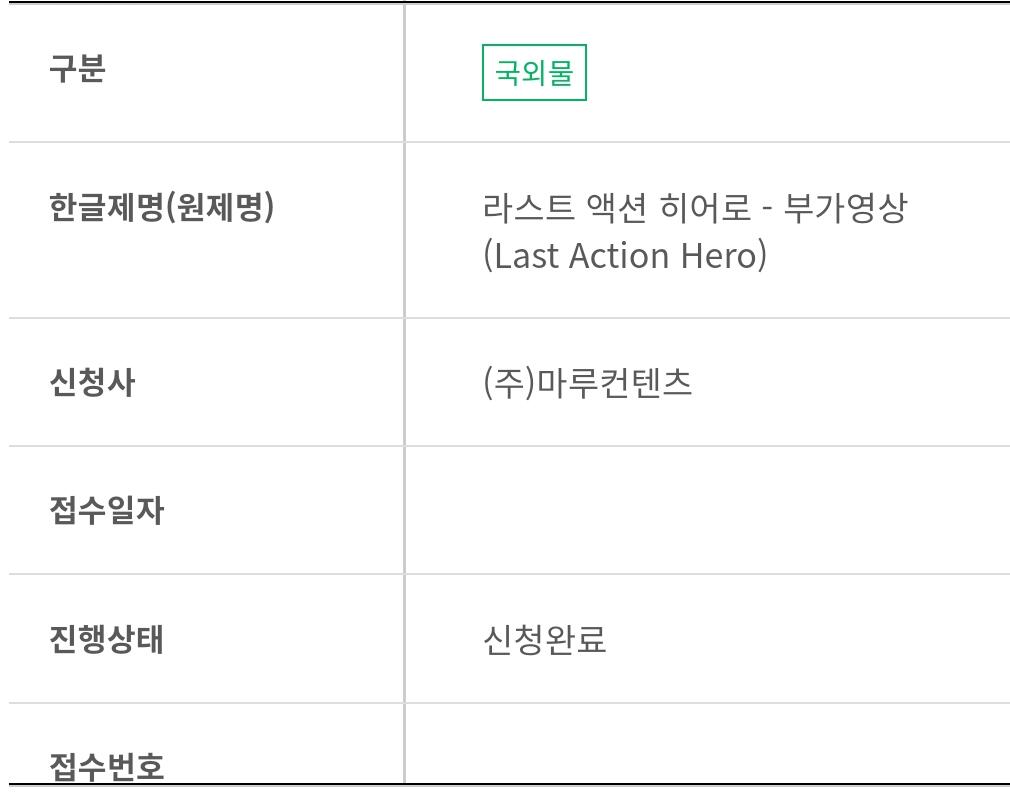Viewport: 1010px width, 801px height.
Task: Click the applicant name (주)마루컨텐츠
Action: 587,382
